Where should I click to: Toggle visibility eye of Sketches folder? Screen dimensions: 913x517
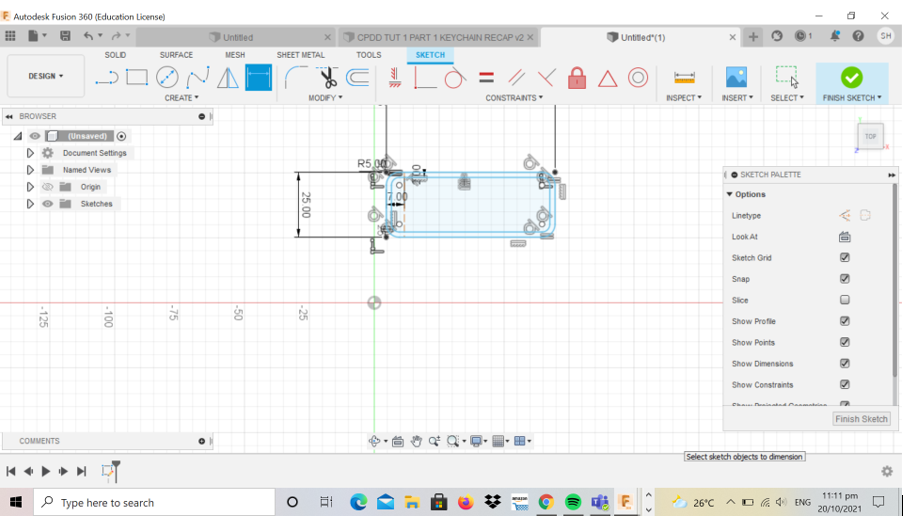point(48,204)
